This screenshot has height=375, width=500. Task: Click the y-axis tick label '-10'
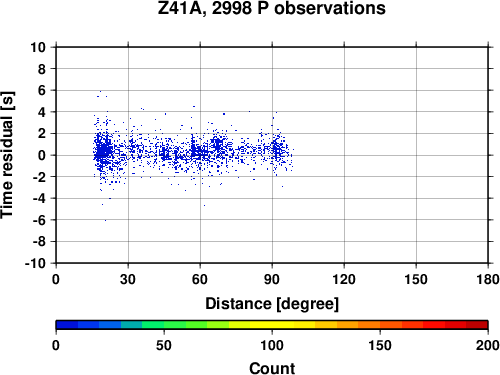(x=35, y=263)
